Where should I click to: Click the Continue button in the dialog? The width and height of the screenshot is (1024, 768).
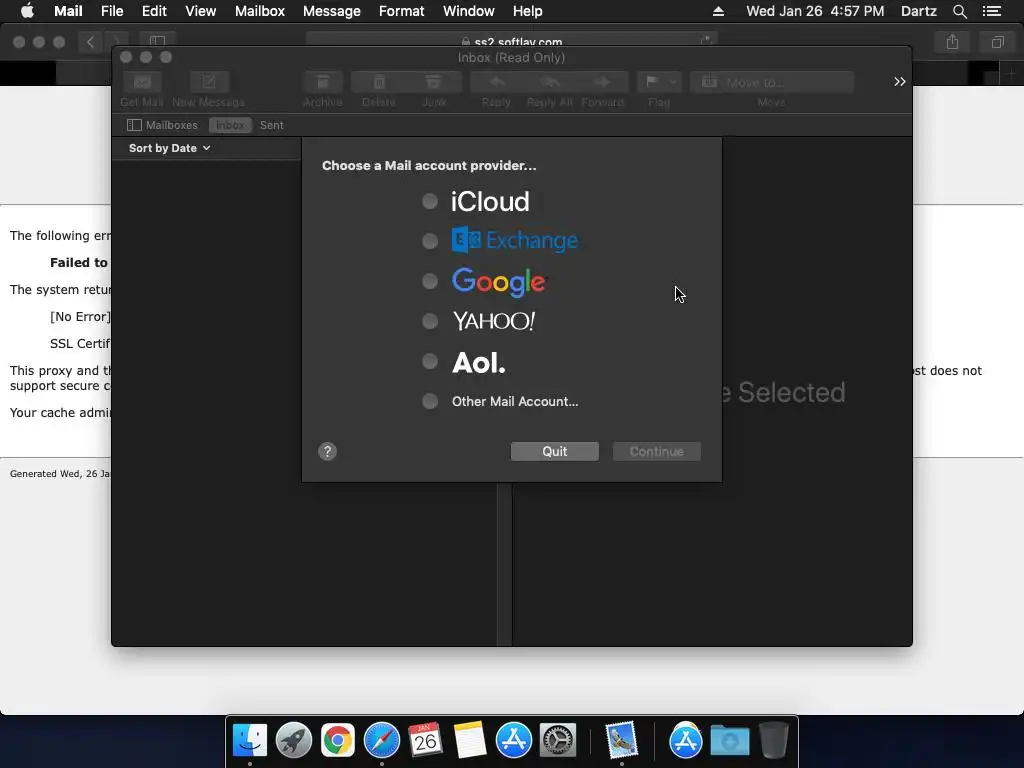[x=656, y=451]
